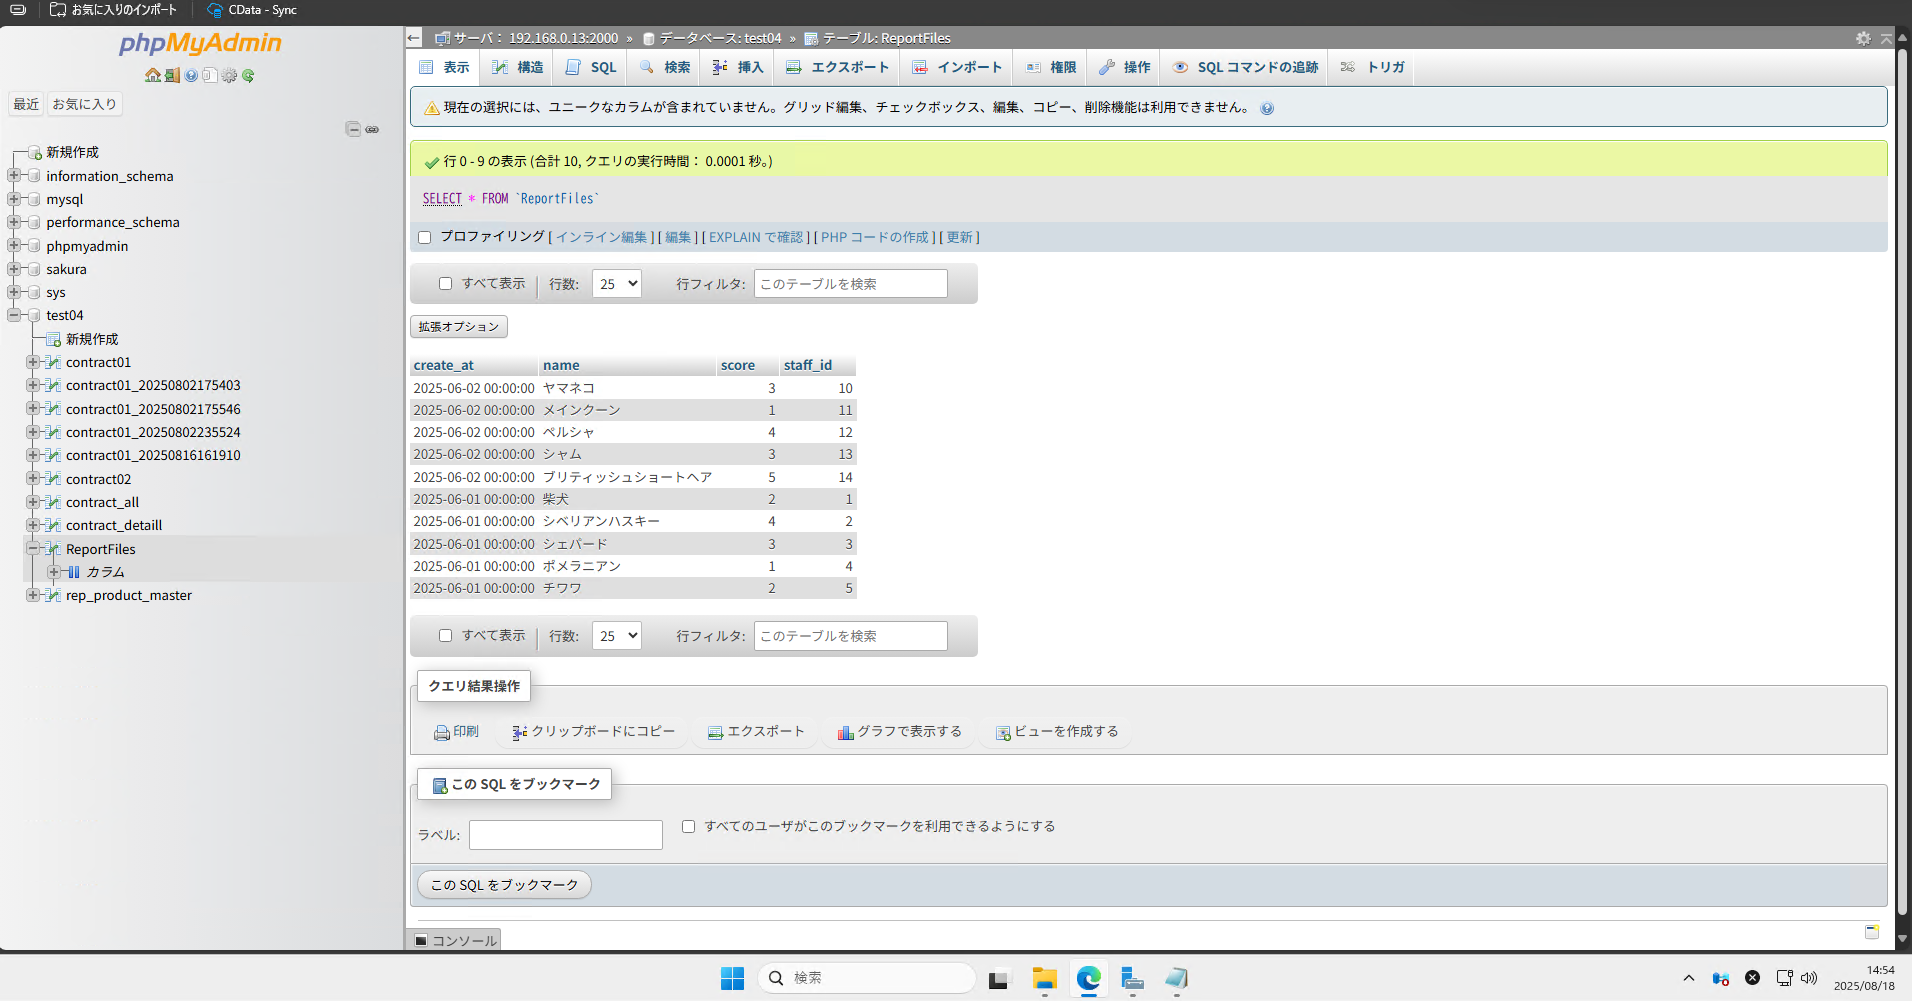Click 'ビューを作成する' link
The width and height of the screenshot is (1912, 1001).
click(x=1057, y=732)
